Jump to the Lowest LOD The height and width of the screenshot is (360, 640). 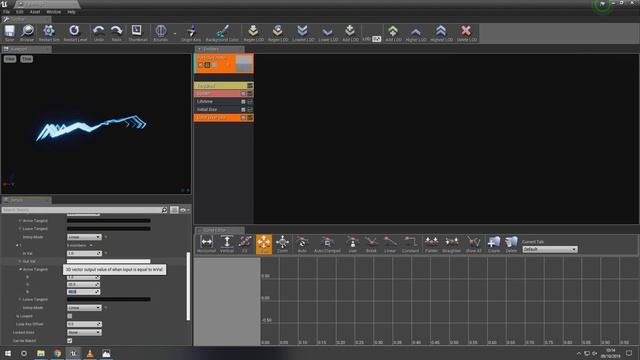pos(302,33)
